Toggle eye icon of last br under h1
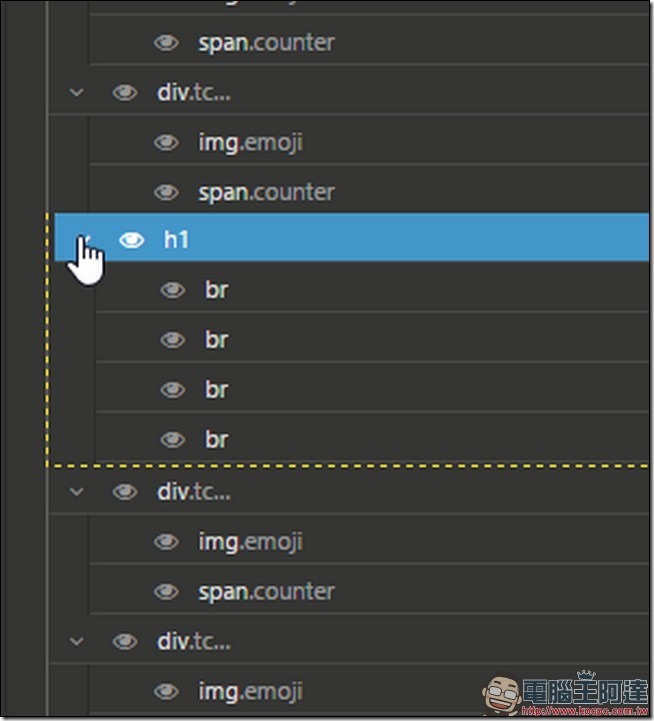This screenshot has height=721, width=654. coord(173,440)
